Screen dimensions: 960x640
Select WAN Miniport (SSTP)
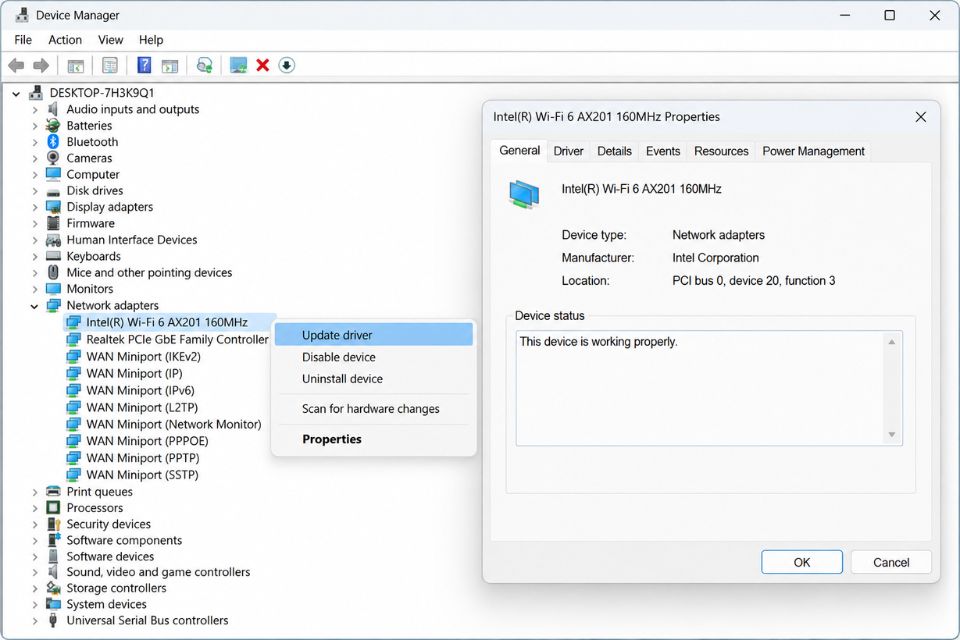coord(142,475)
